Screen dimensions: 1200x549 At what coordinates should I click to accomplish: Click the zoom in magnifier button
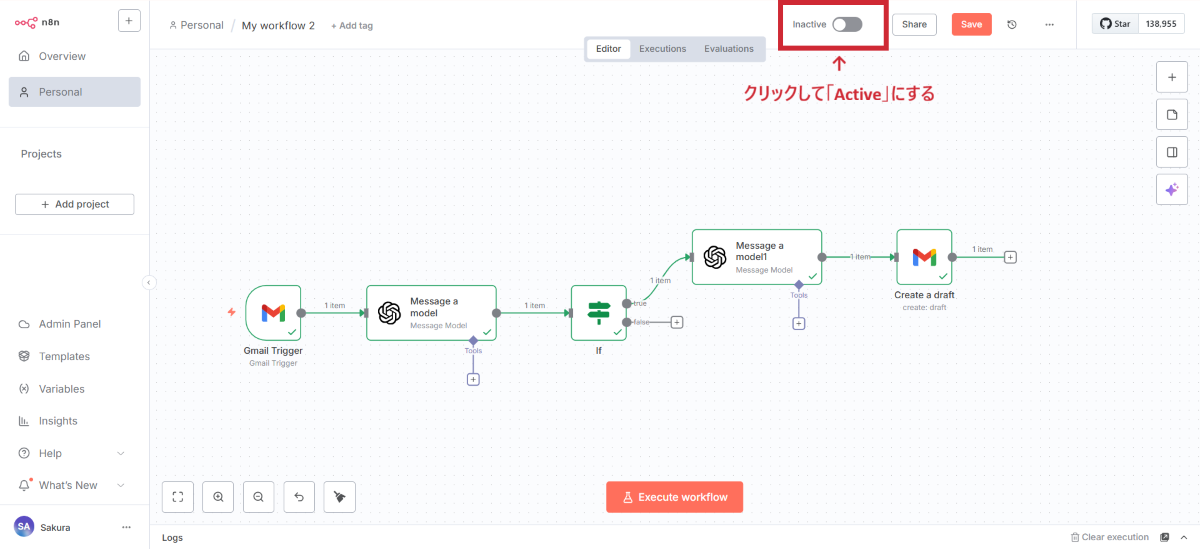click(x=218, y=496)
